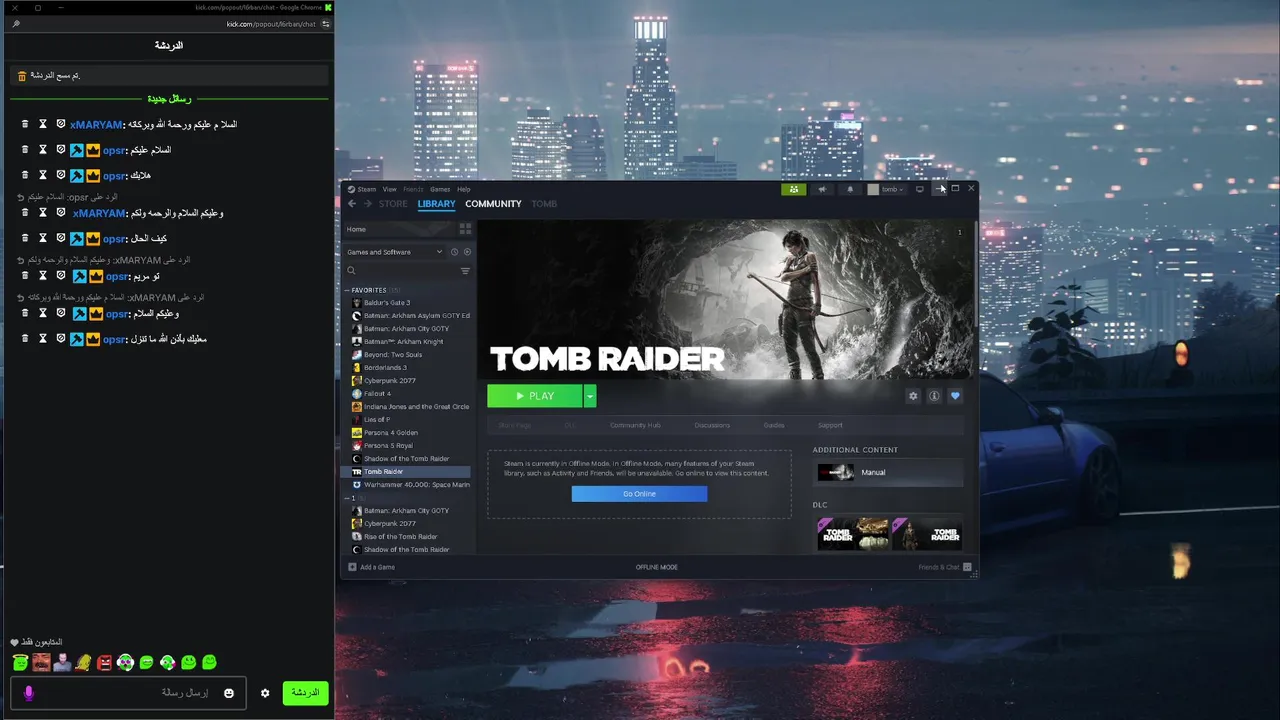Open the TOMB profile tab
Viewport: 1280px width, 720px height.
click(544, 204)
